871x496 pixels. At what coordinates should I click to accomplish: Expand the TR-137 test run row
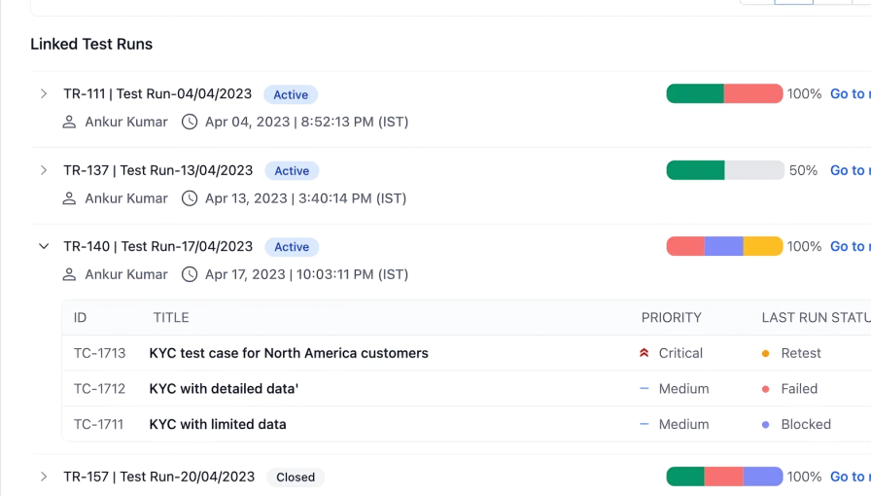coord(44,170)
